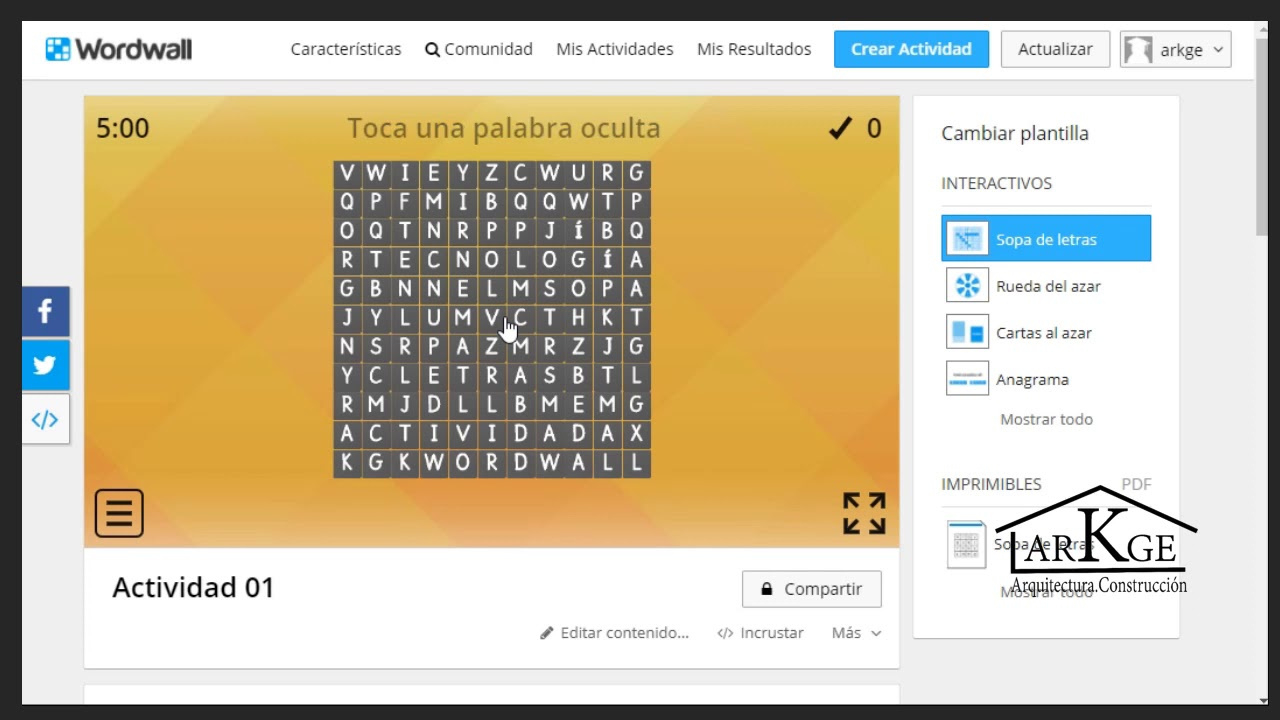Click Cambiar plantilla heading

click(1015, 133)
